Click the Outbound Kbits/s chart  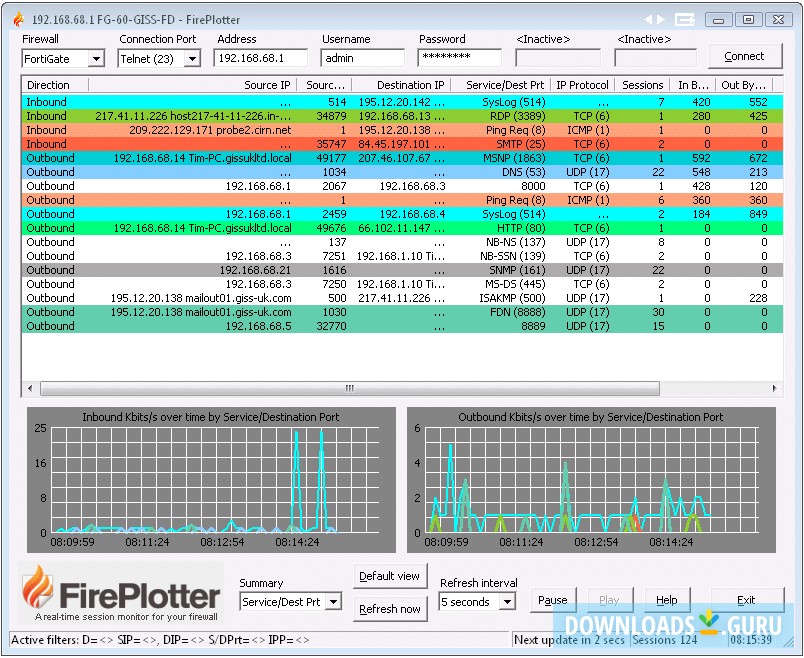coord(591,480)
